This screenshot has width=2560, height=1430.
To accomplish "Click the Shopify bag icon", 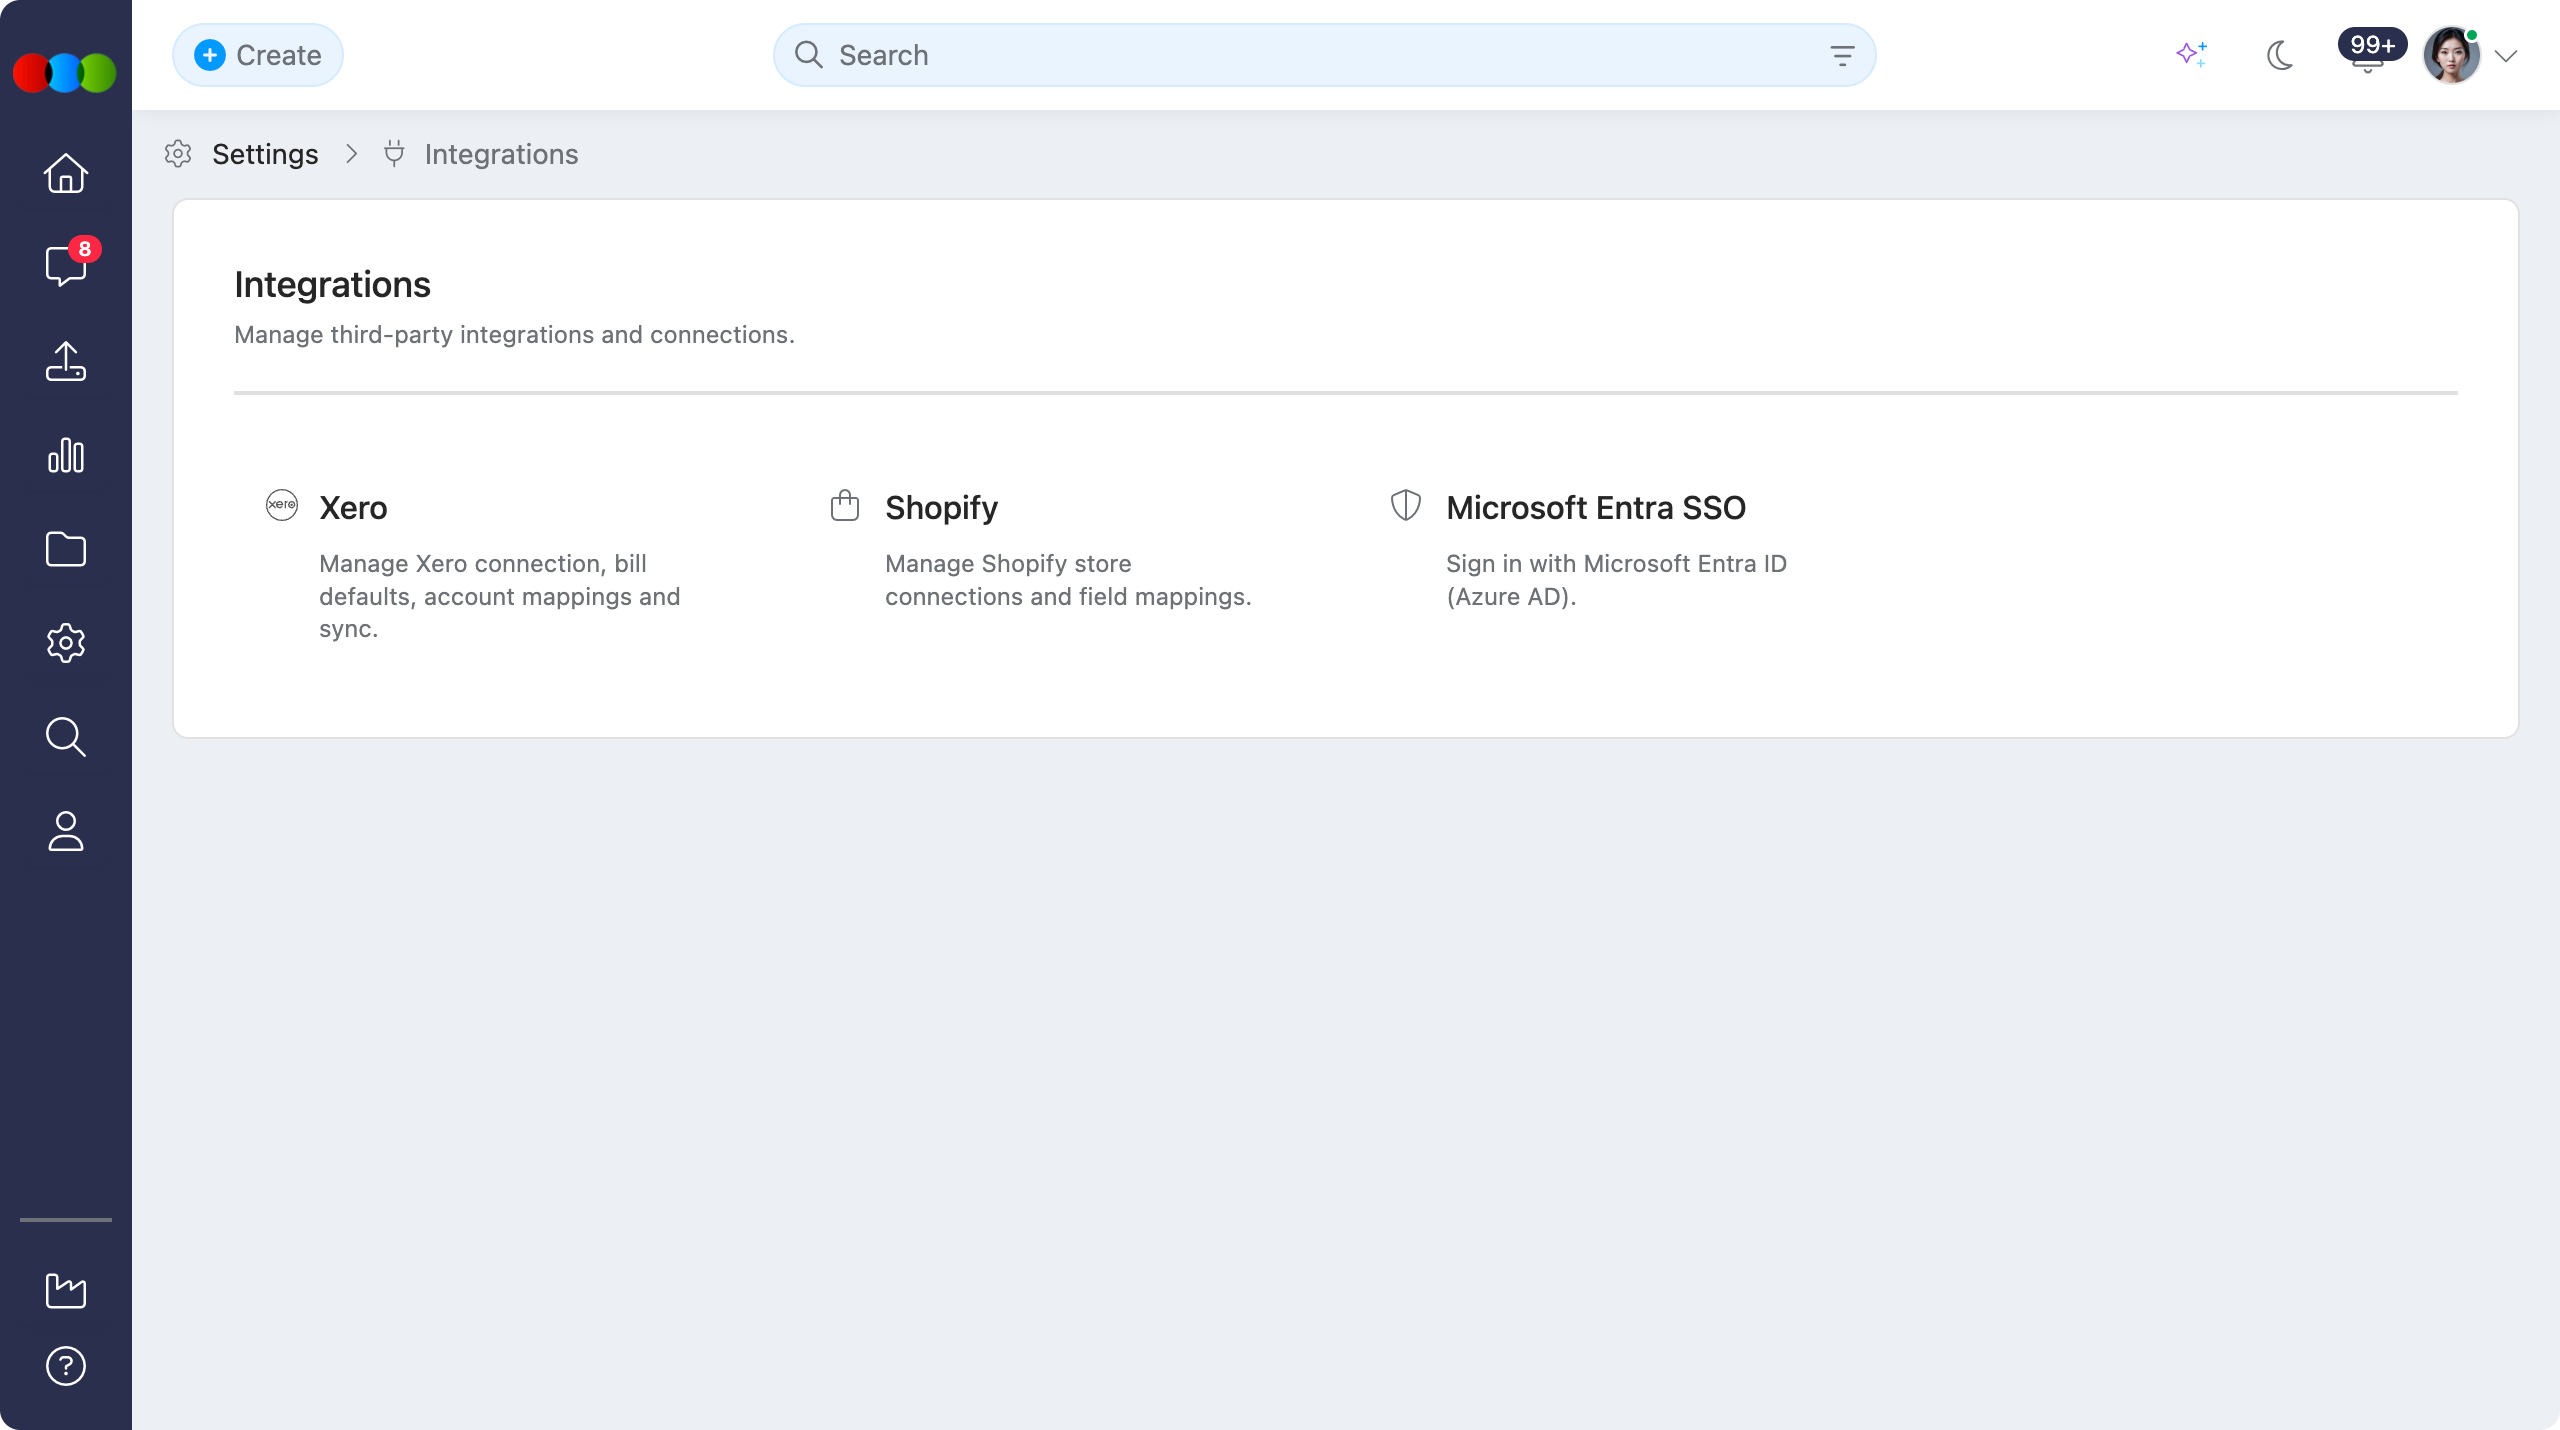I will tap(845, 505).
